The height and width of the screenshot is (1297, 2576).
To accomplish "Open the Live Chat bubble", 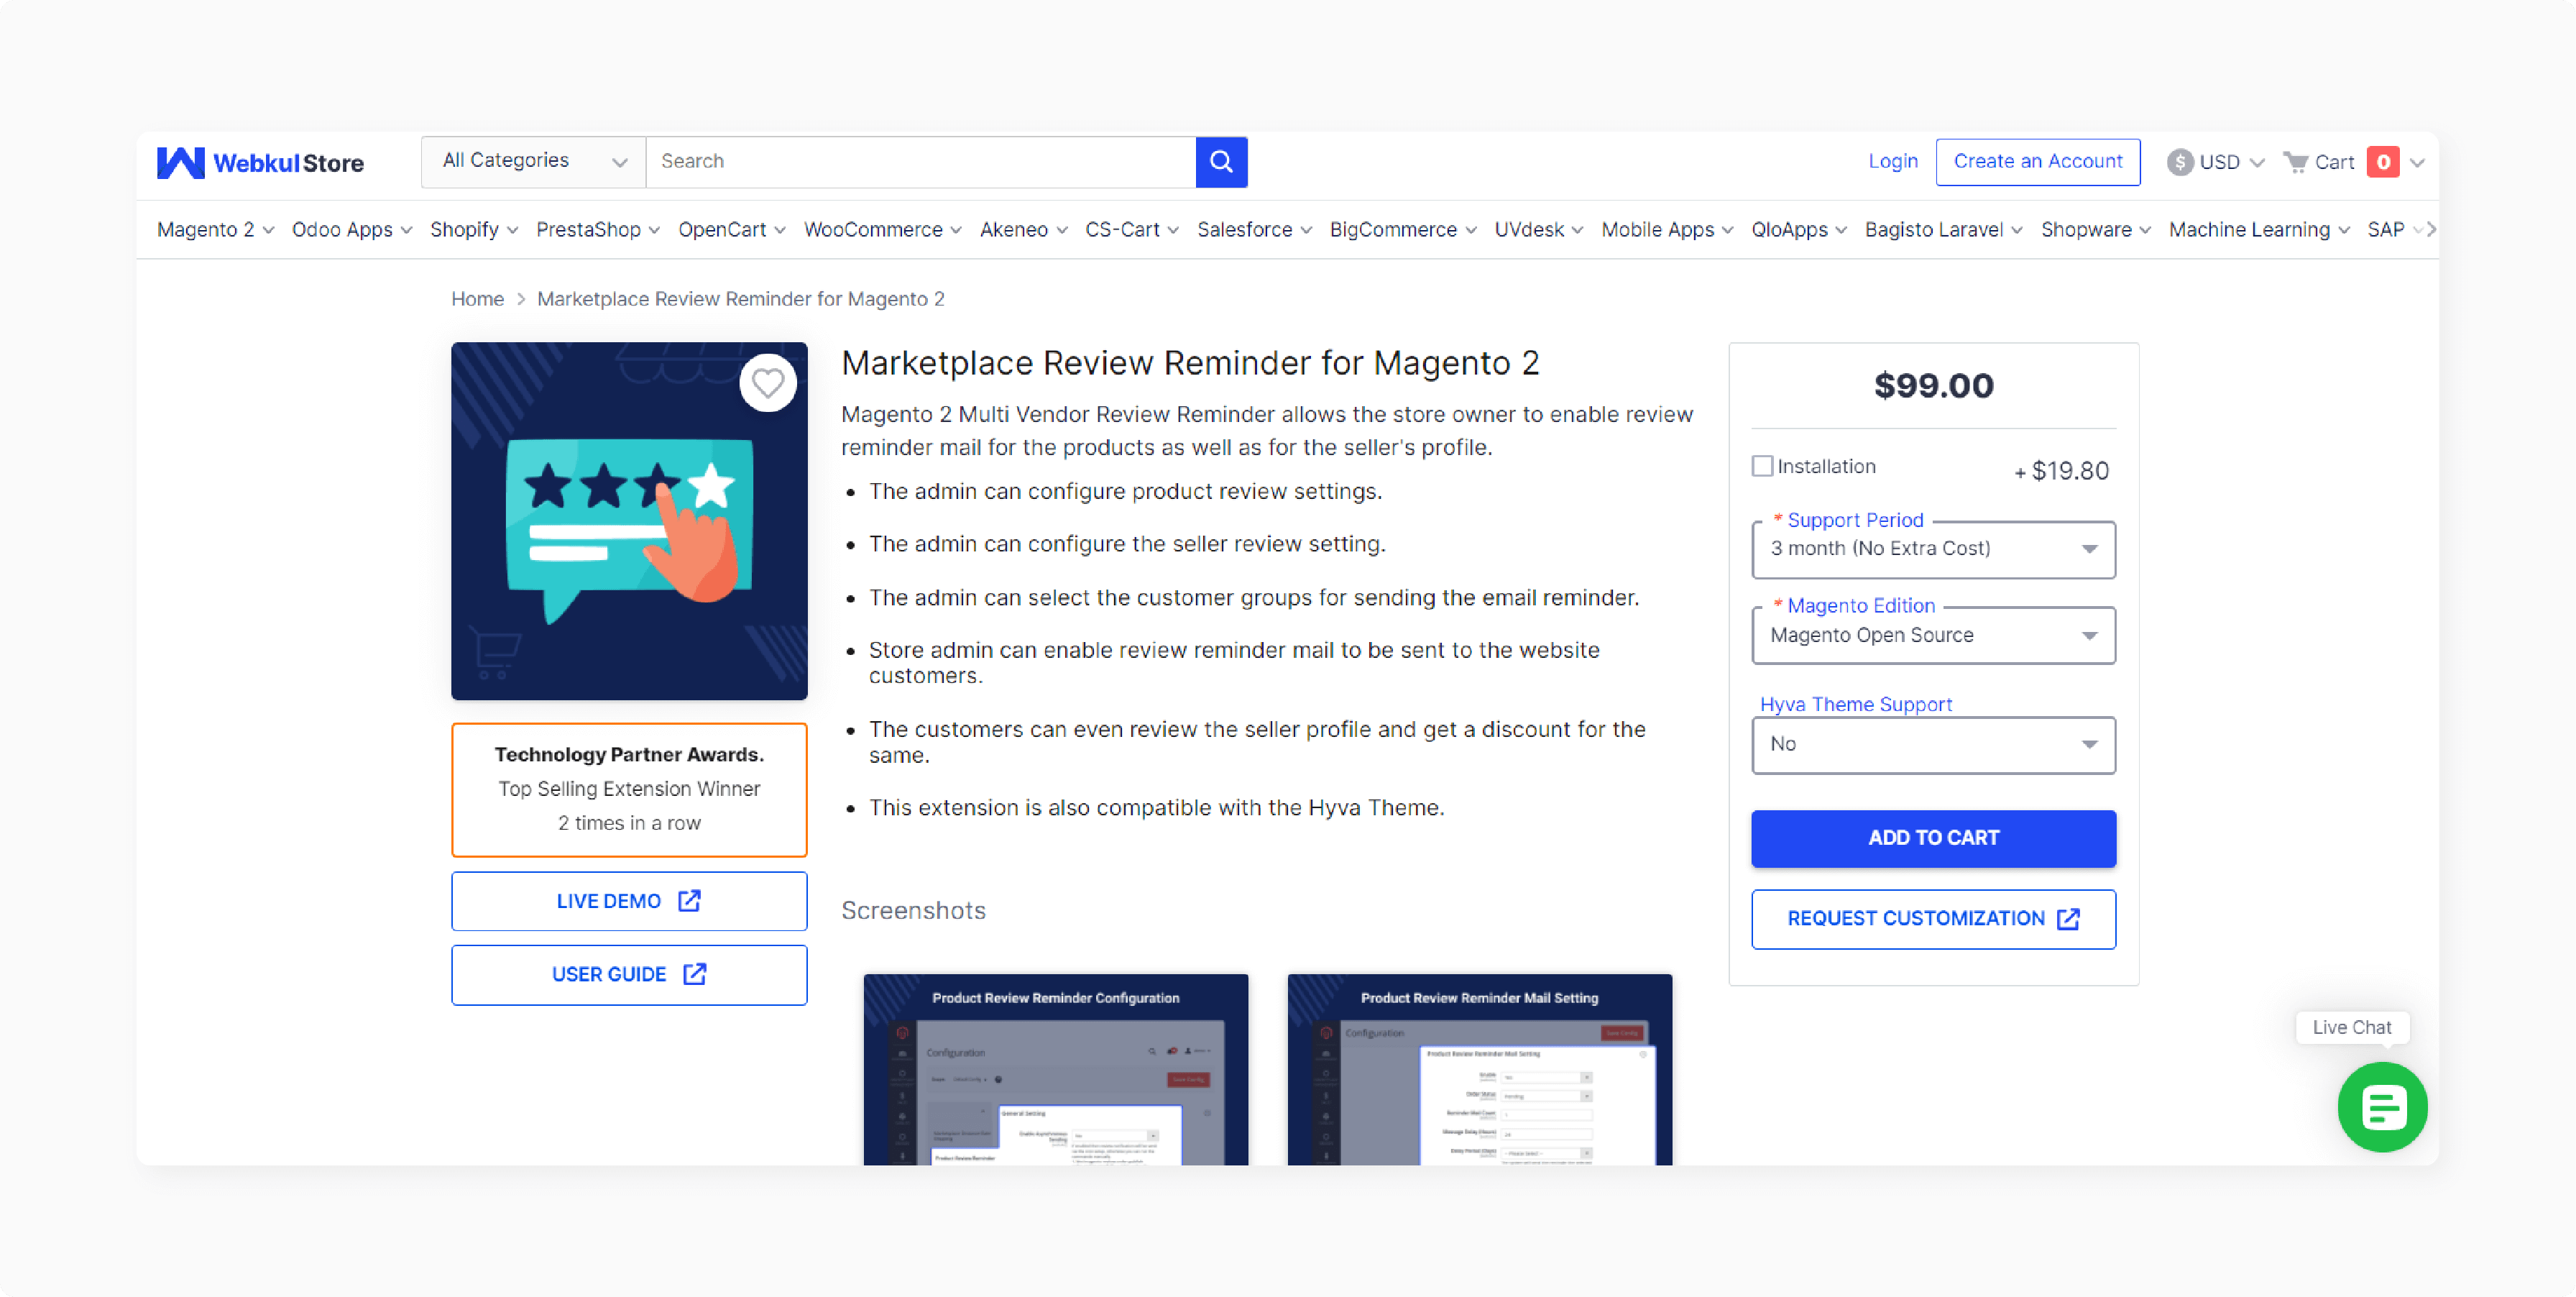I will (2382, 1107).
